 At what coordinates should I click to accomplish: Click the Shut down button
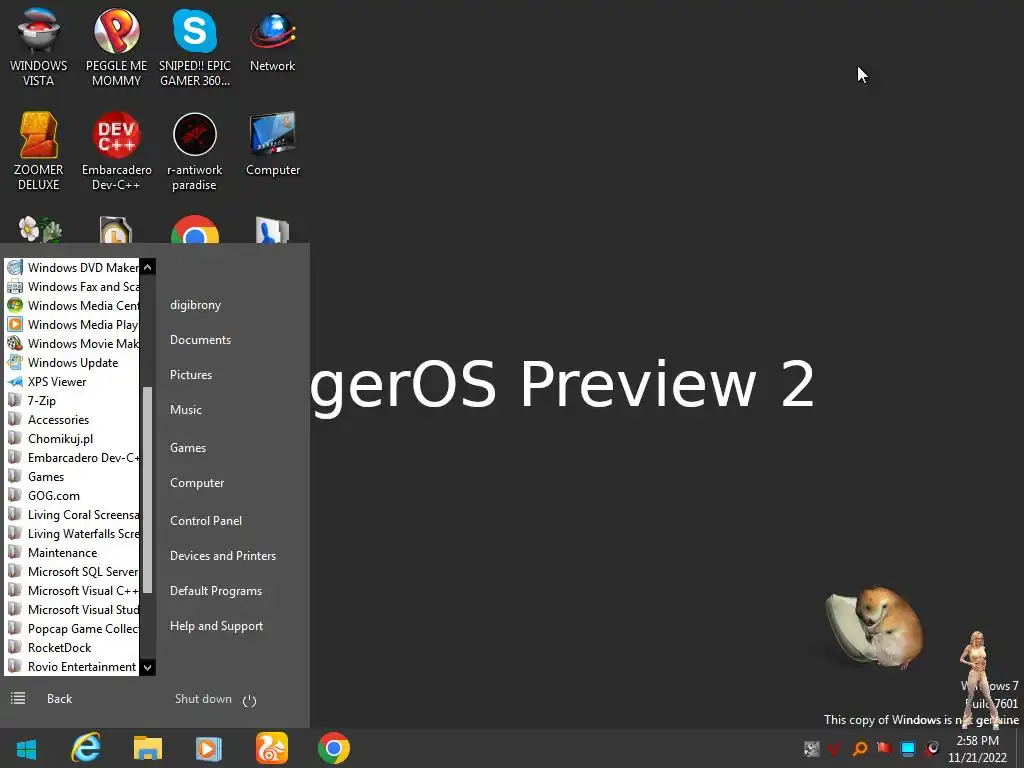(203, 699)
